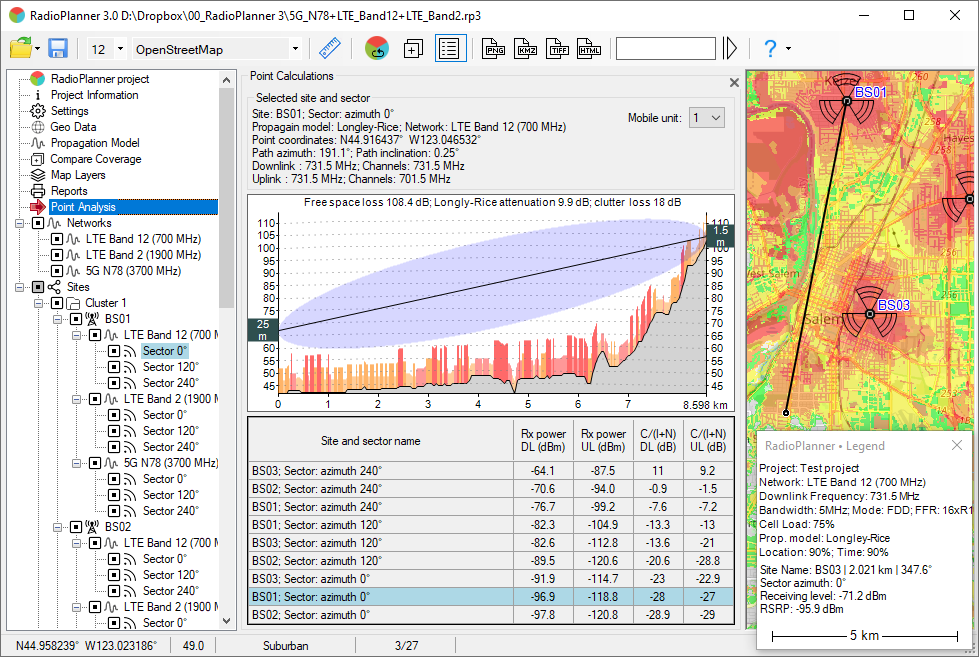Export map as PNG
This screenshot has width=979, height=657.
point(494,49)
